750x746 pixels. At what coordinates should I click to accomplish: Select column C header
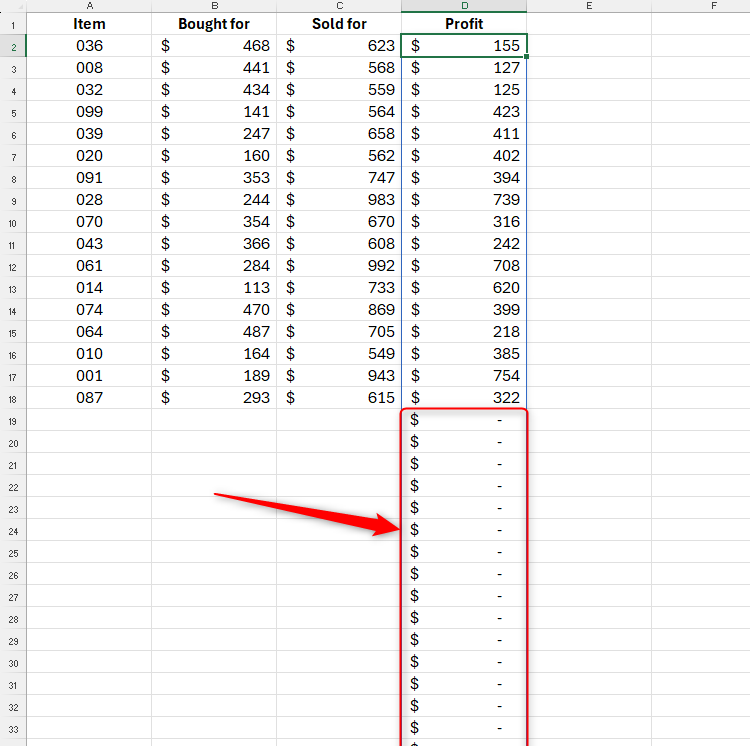pos(339,6)
